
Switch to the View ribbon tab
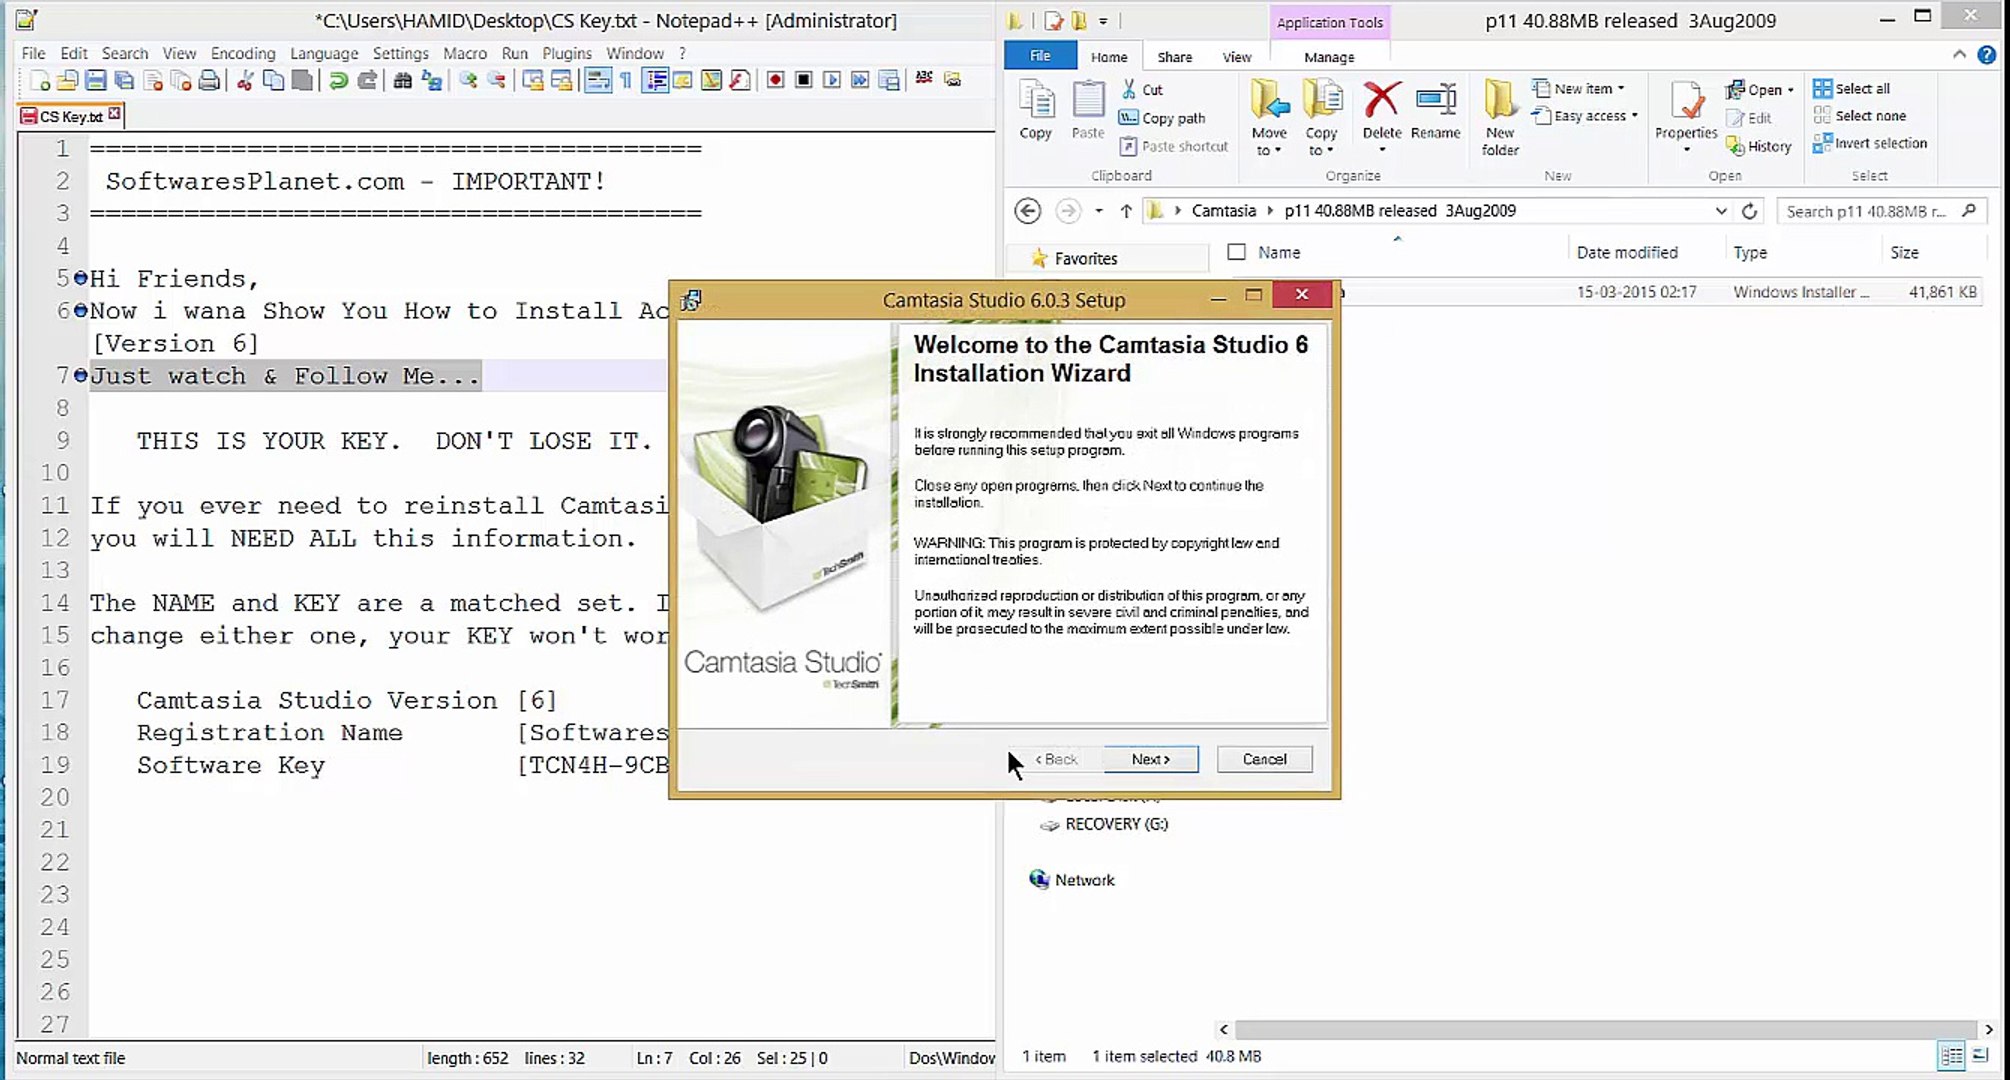(1236, 57)
